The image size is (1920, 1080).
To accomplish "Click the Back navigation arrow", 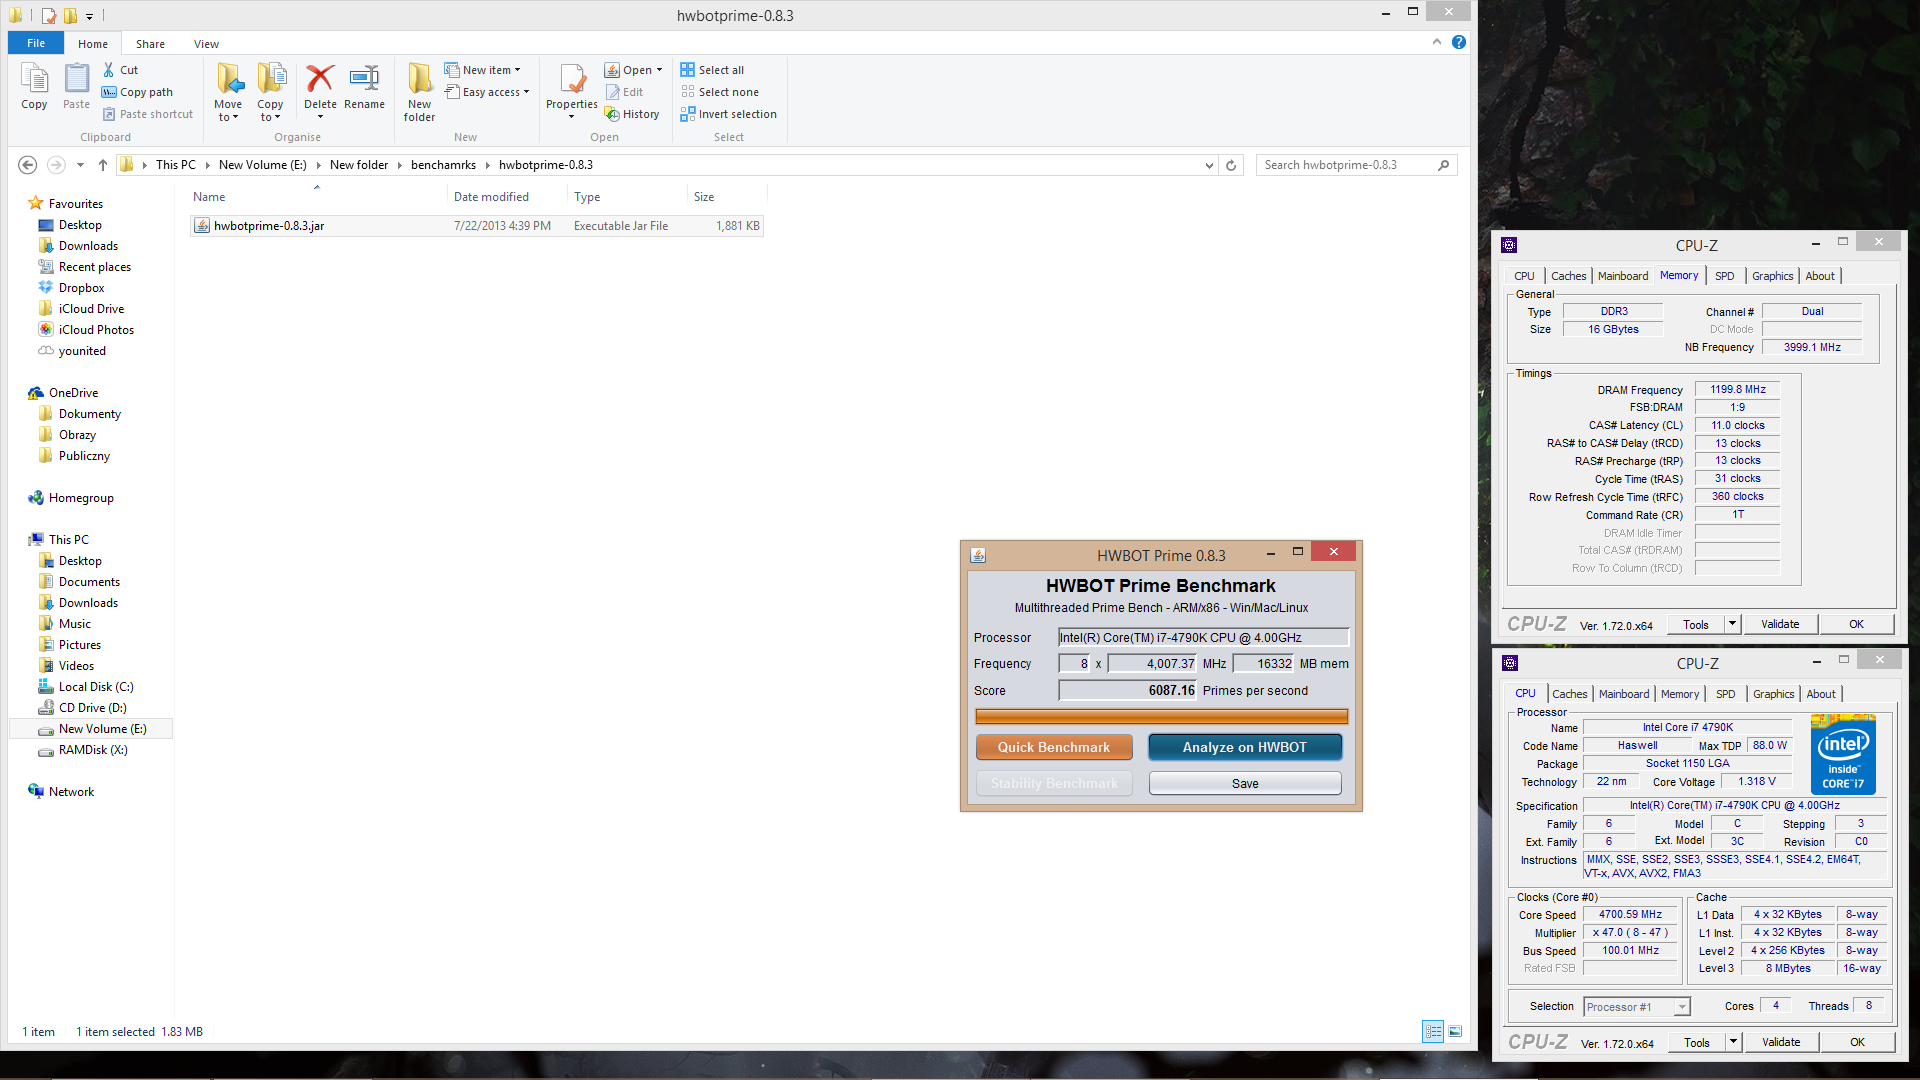I will (28, 165).
